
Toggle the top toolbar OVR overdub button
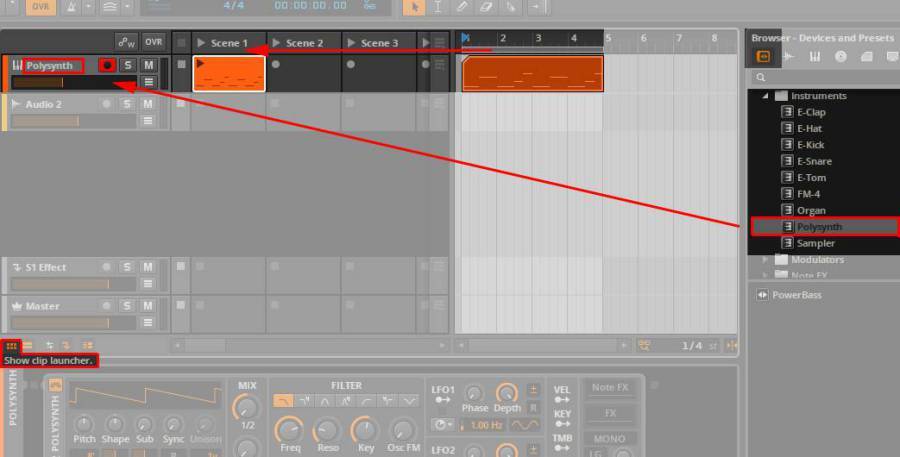point(40,7)
